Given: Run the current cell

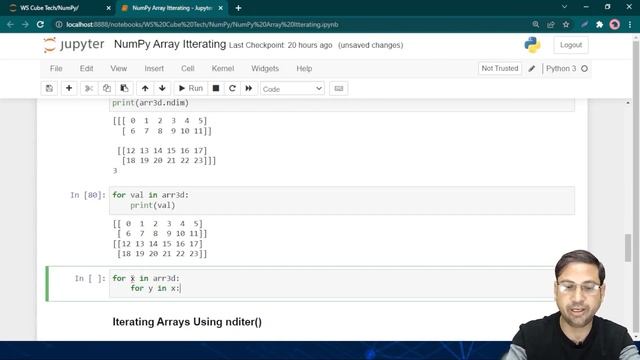Looking at the screenshot, I should click(191, 89).
